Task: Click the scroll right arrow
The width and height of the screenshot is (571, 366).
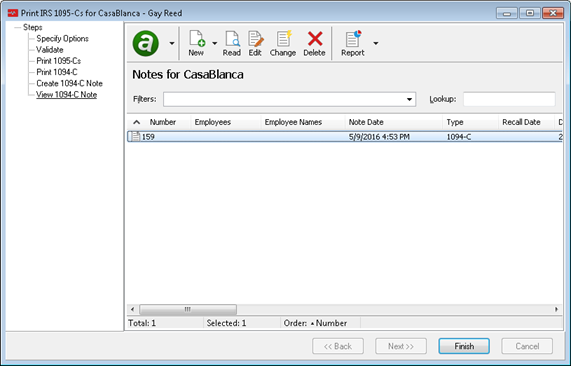Action: (556, 309)
